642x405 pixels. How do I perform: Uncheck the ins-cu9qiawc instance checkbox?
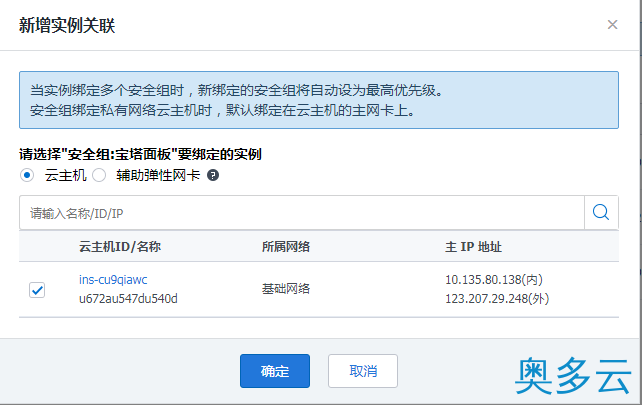pos(37,290)
